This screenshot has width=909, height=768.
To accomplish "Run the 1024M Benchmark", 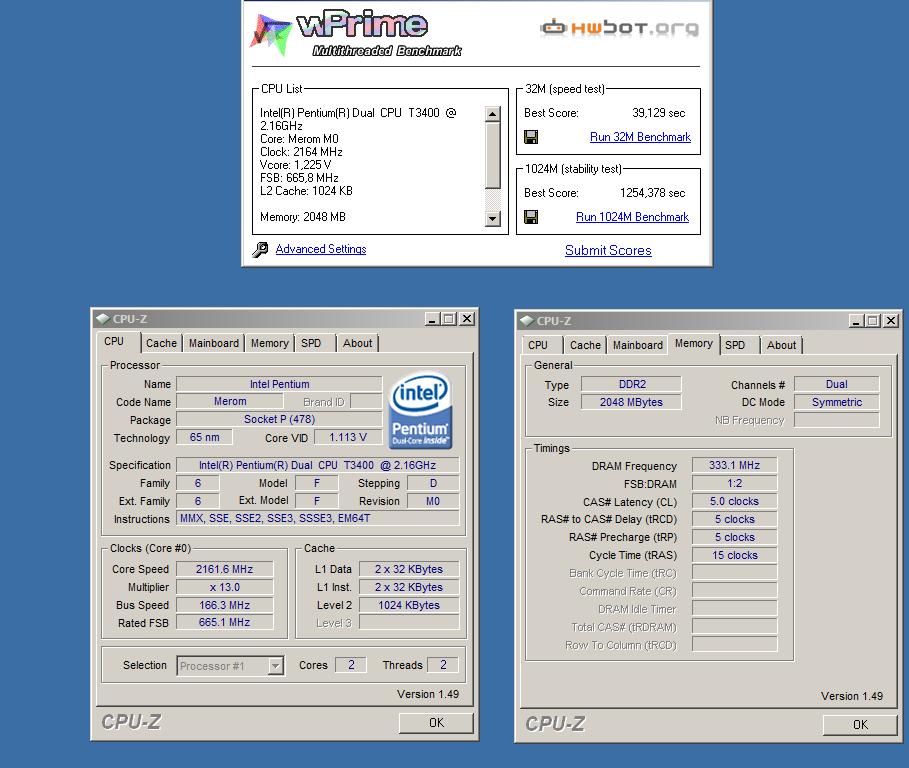I will click(x=632, y=217).
